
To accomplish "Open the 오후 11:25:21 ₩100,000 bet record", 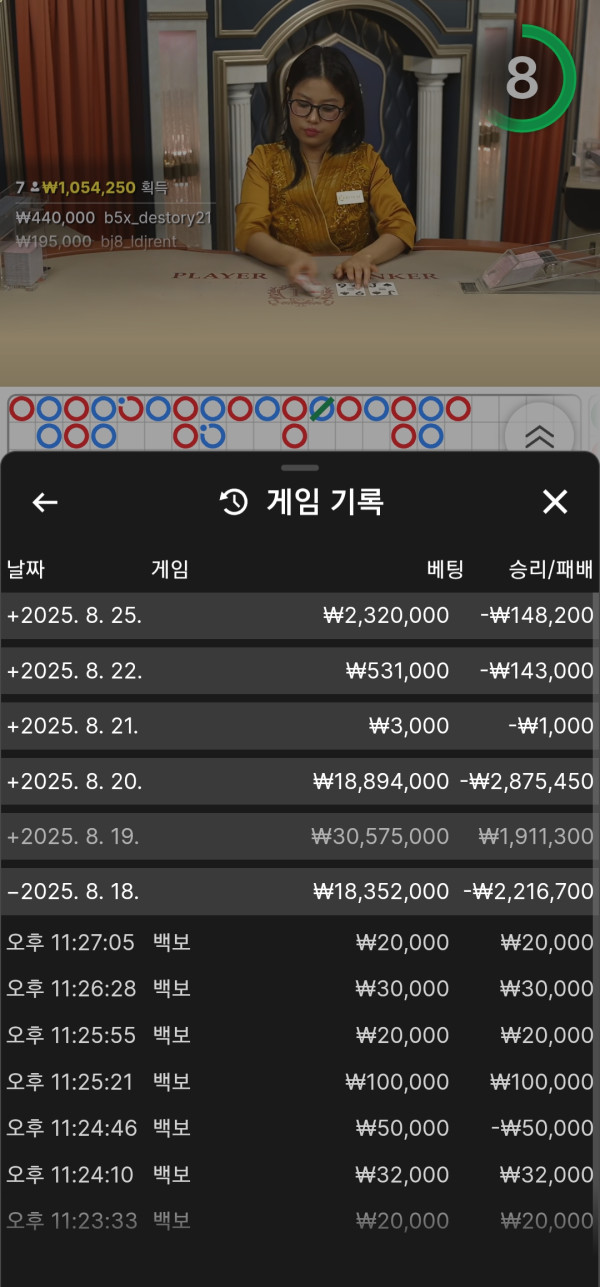I will pos(300,1081).
